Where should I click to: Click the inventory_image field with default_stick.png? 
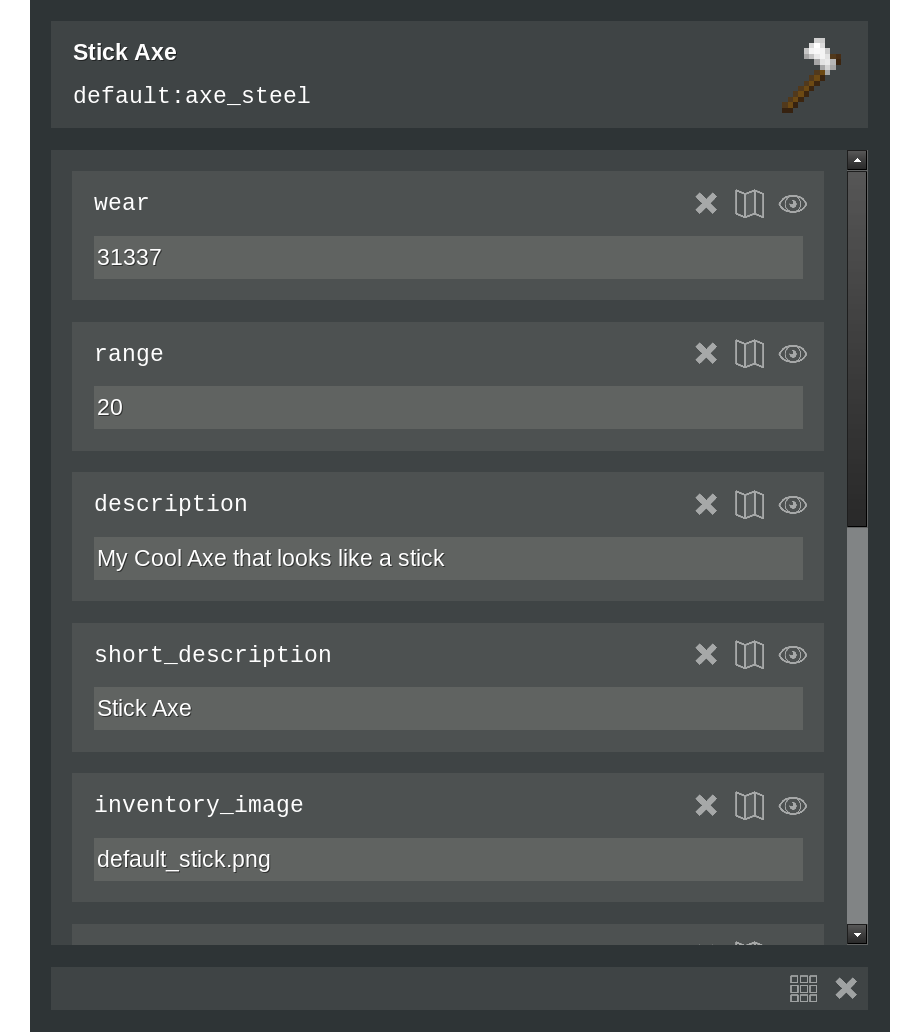[x=448, y=860]
